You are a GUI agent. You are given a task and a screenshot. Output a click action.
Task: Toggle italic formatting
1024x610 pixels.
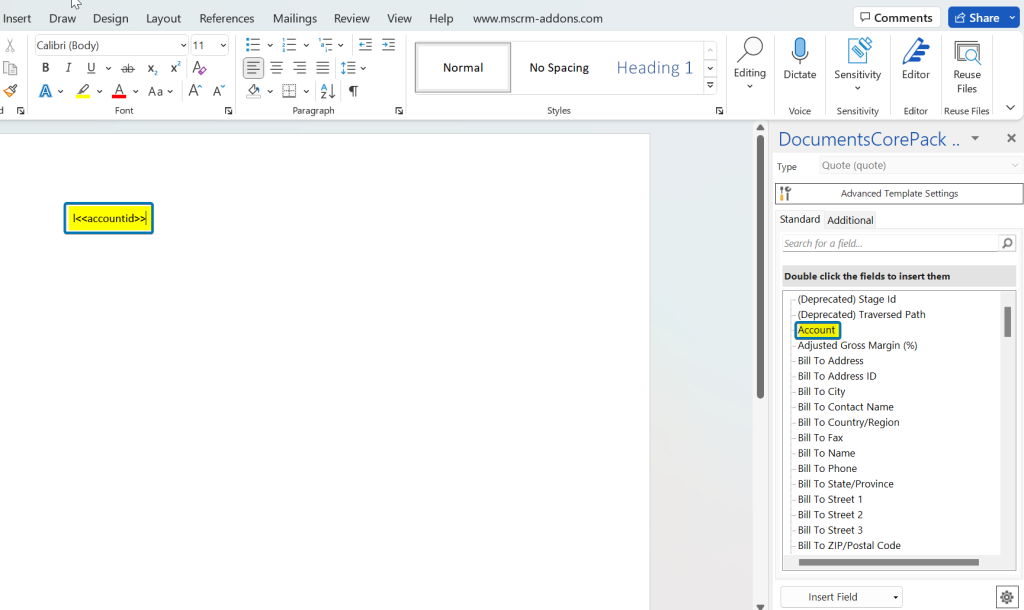pos(66,67)
